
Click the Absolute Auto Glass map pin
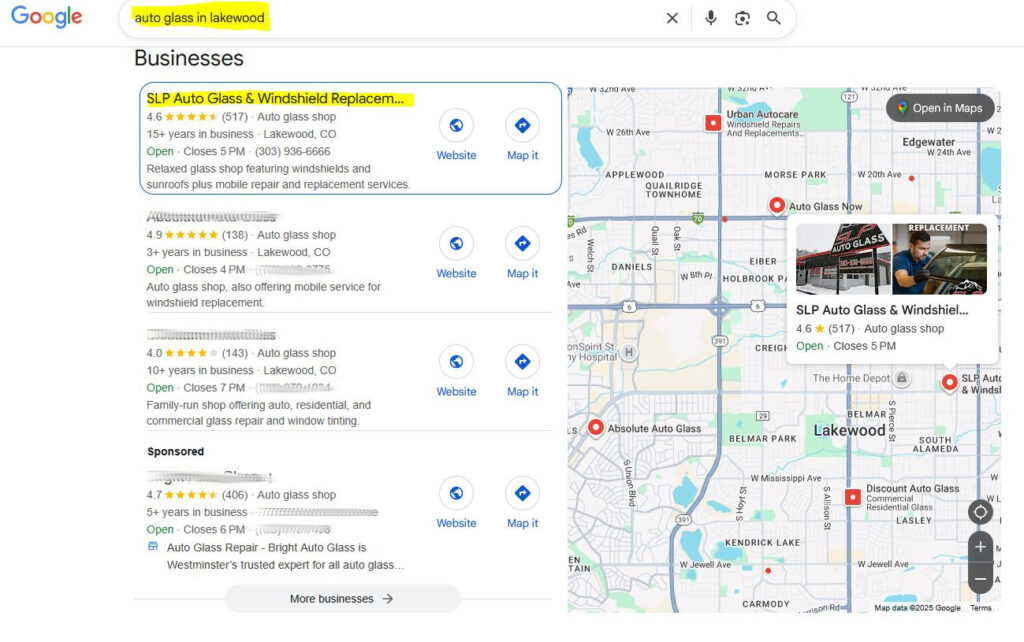(596, 428)
